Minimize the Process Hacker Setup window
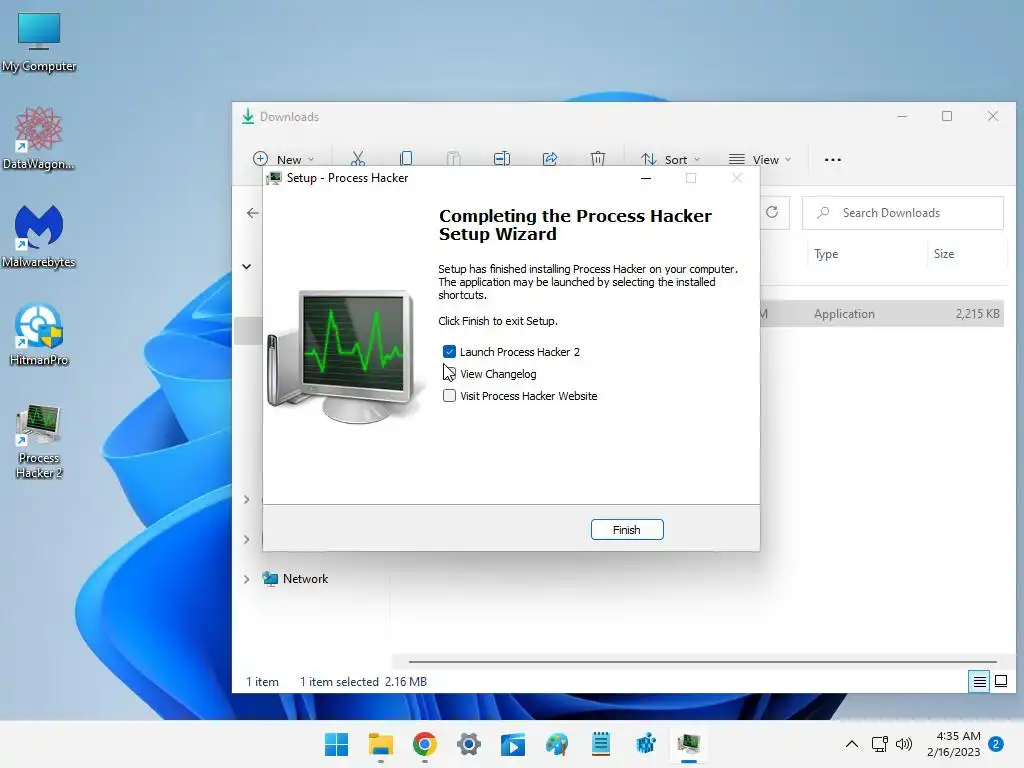 pos(646,178)
